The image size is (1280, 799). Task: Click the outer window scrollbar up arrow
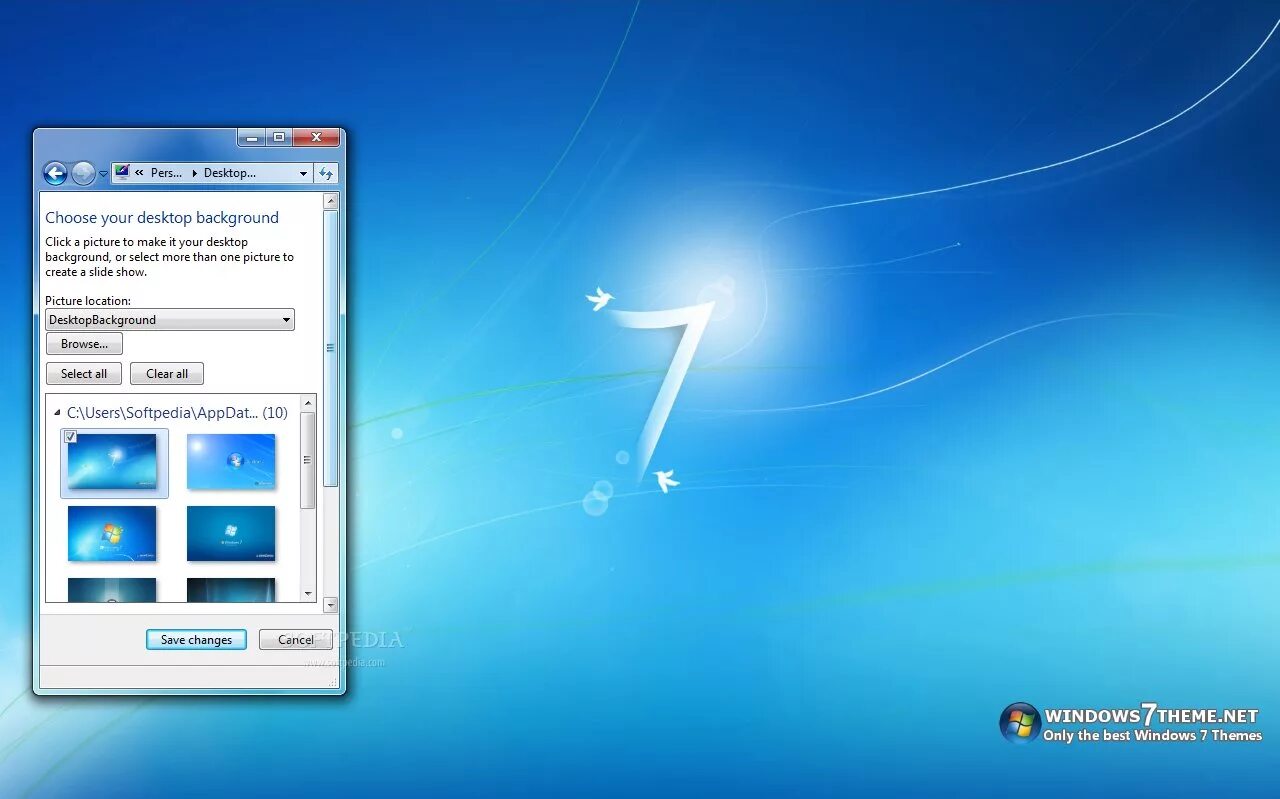pyautogui.click(x=331, y=202)
